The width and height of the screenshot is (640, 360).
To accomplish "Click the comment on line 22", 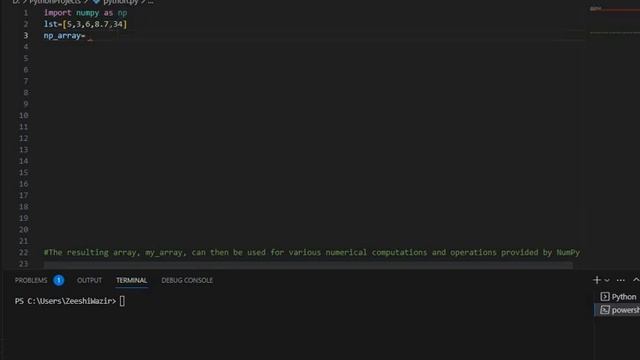I will [312, 252].
